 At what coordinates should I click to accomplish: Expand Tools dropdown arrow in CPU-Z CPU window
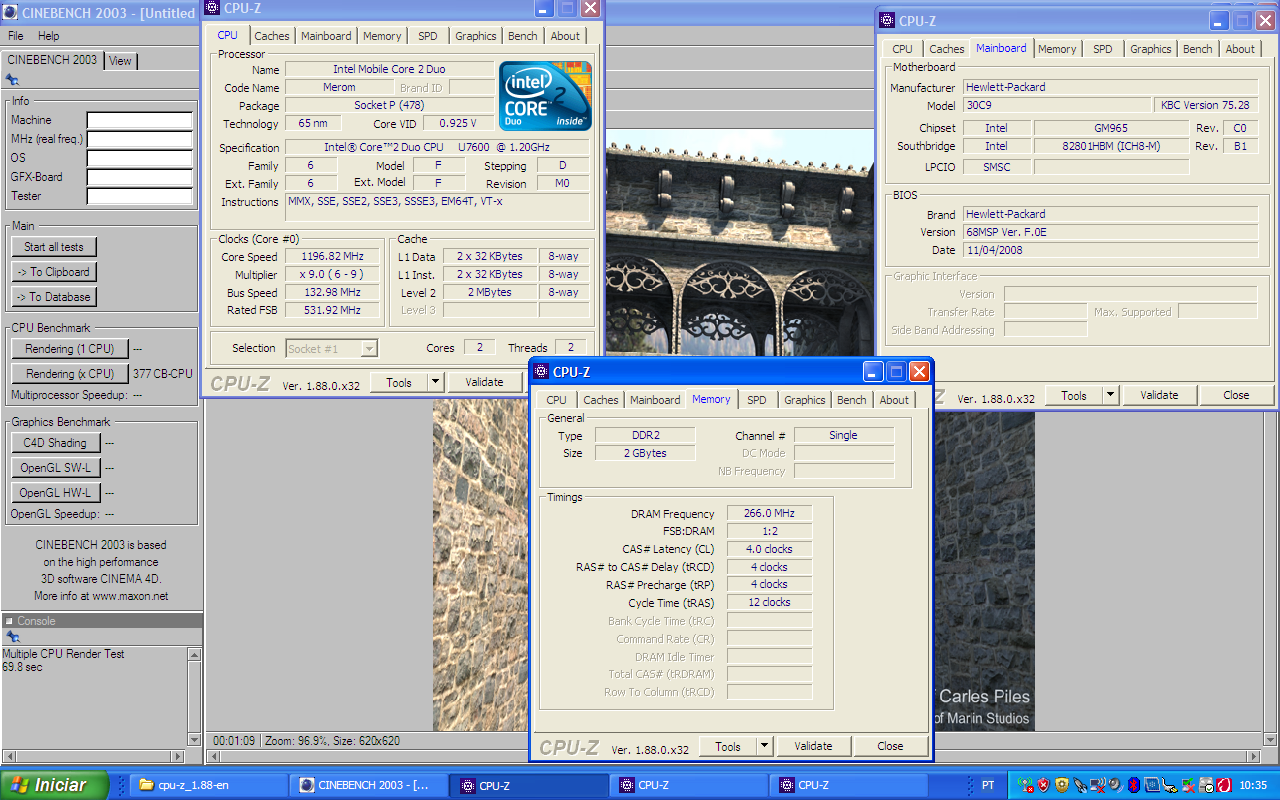pyautogui.click(x=435, y=382)
